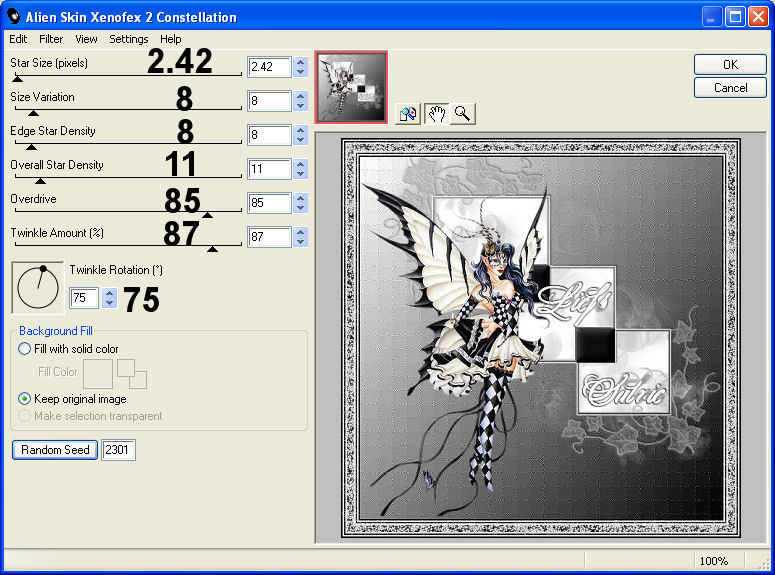The width and height of the screenshot is (775, 575).
Task: Decrease Overall Star Density with down arrow
Action: 301,174
